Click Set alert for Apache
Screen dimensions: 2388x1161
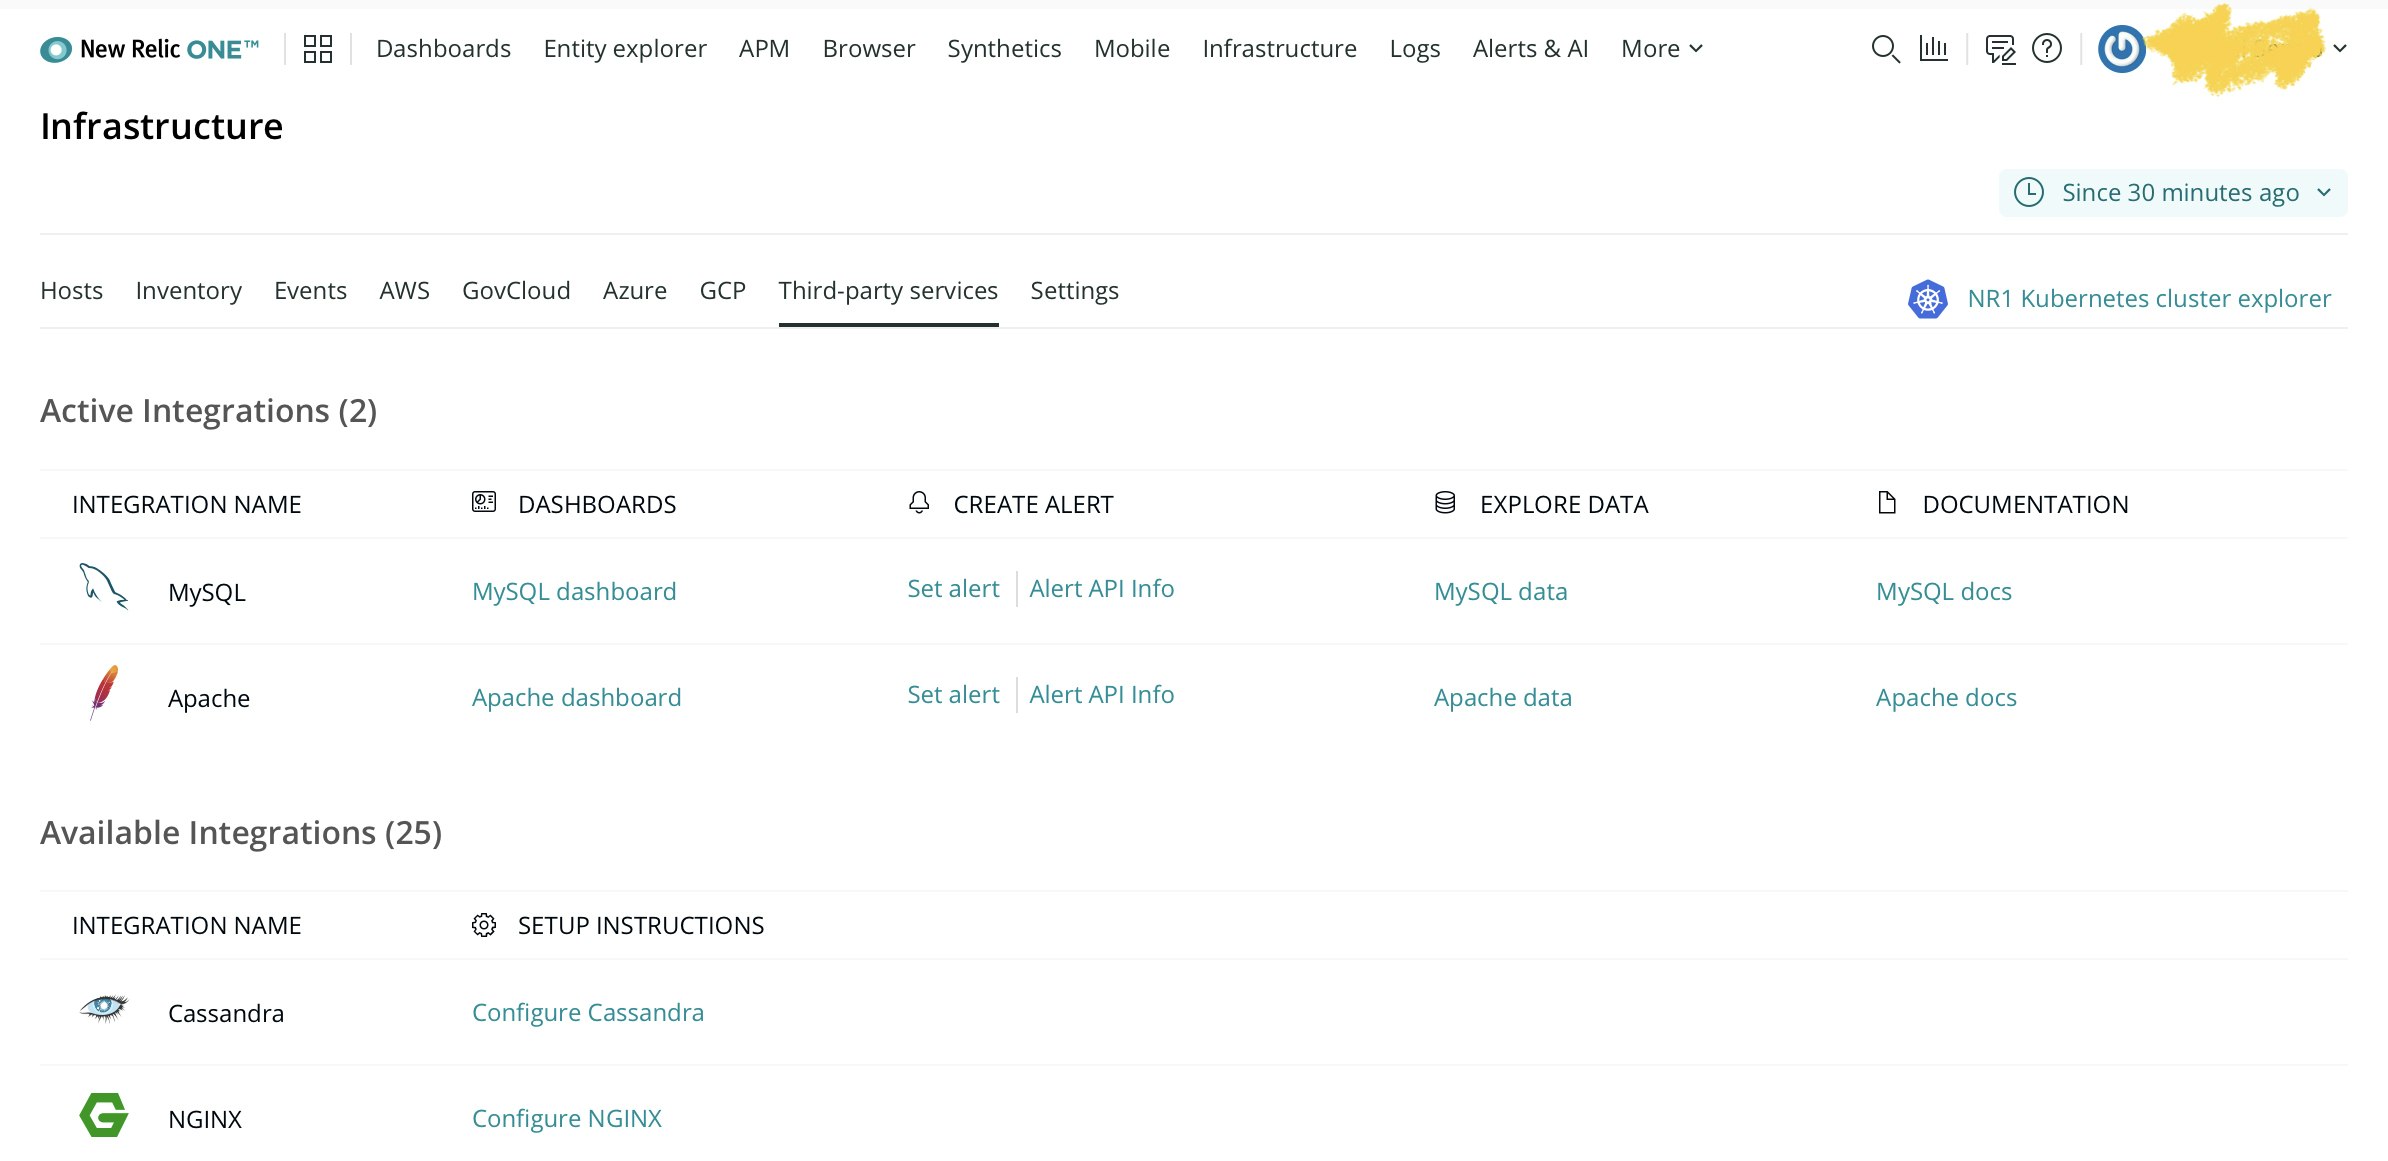(x=952, y=695)
